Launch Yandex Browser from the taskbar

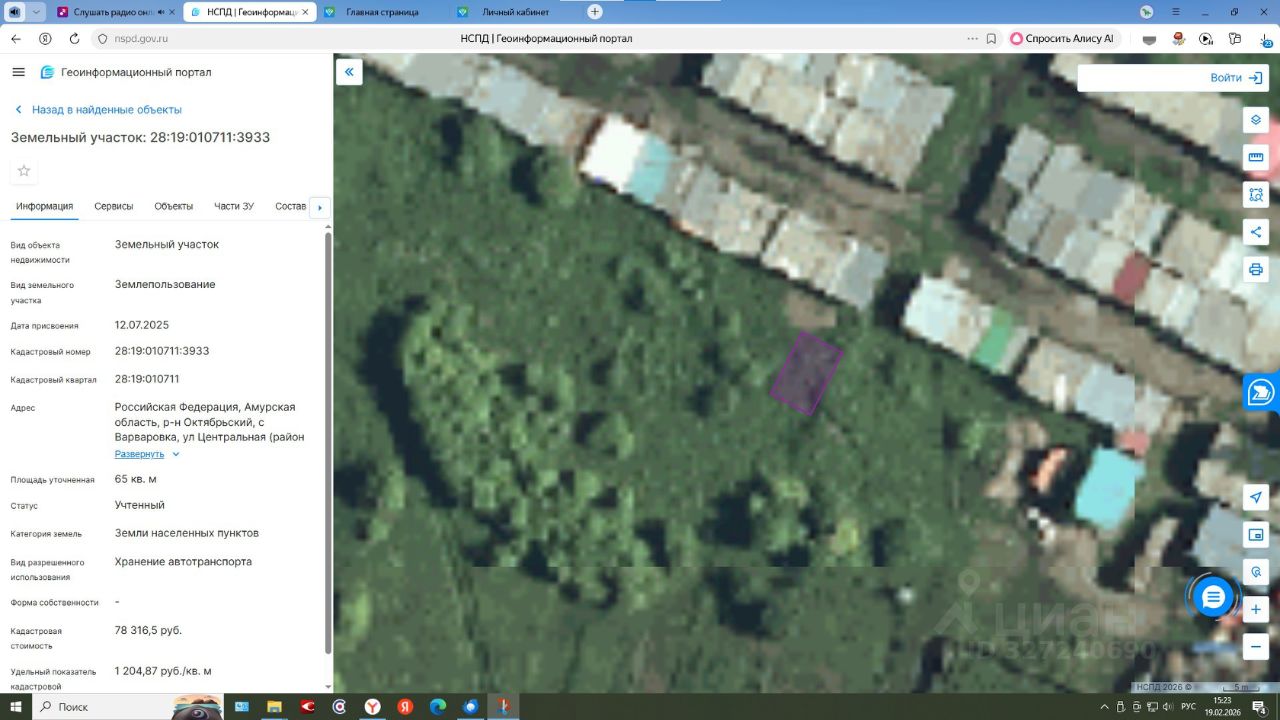[x=372, y=707]
